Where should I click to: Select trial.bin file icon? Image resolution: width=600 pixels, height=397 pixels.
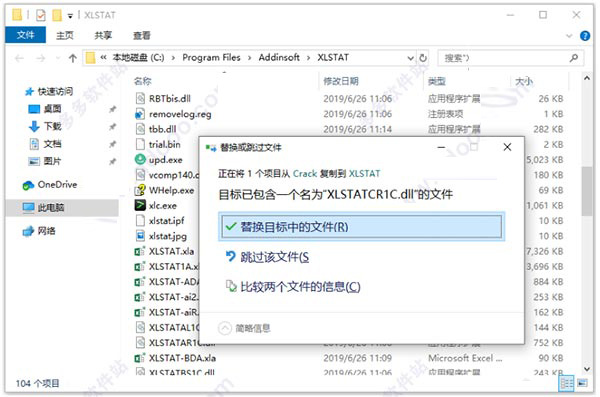pos(140,144)
